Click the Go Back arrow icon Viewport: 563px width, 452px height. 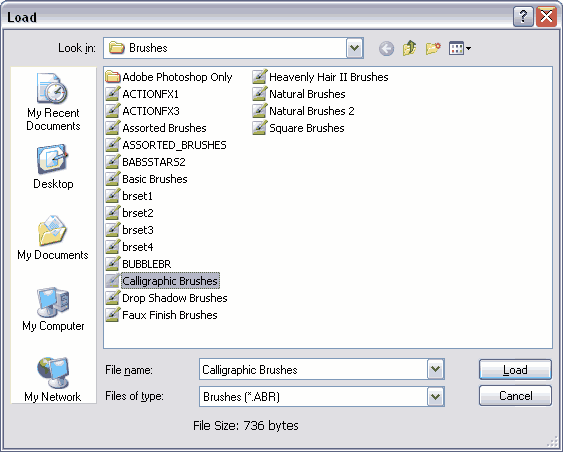386,48
